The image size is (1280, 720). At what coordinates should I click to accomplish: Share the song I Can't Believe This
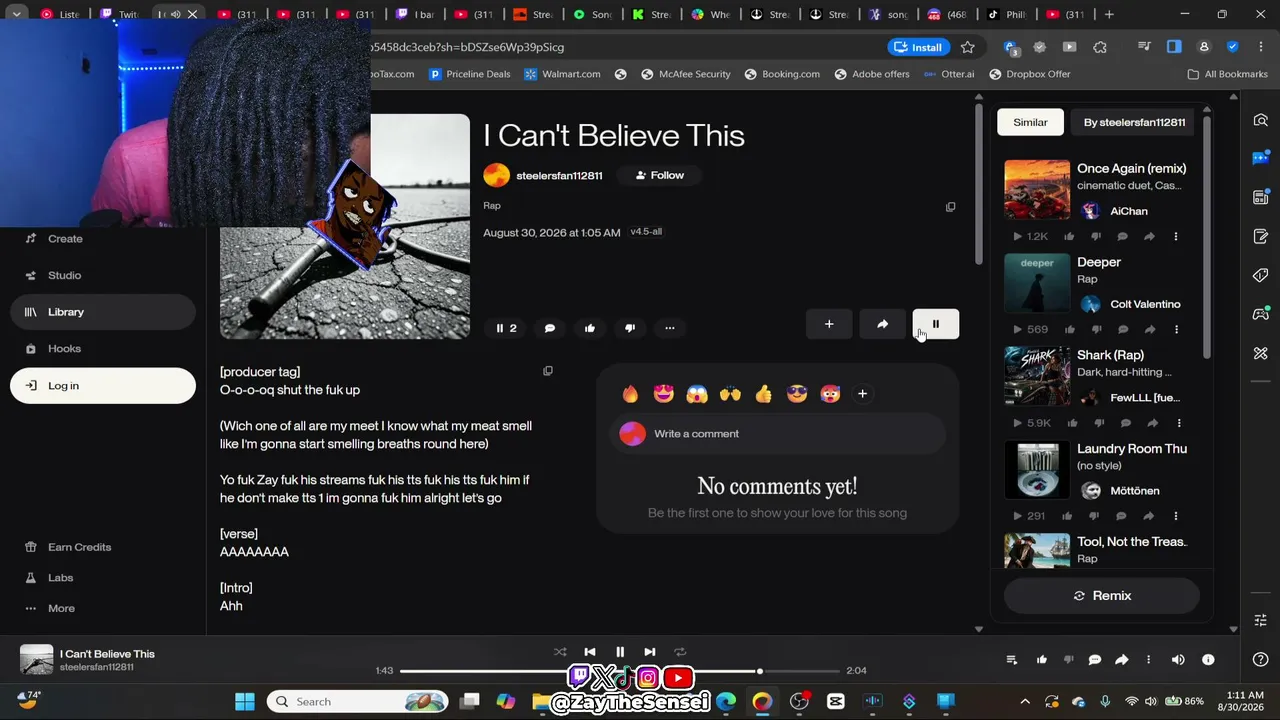(882, 324)
